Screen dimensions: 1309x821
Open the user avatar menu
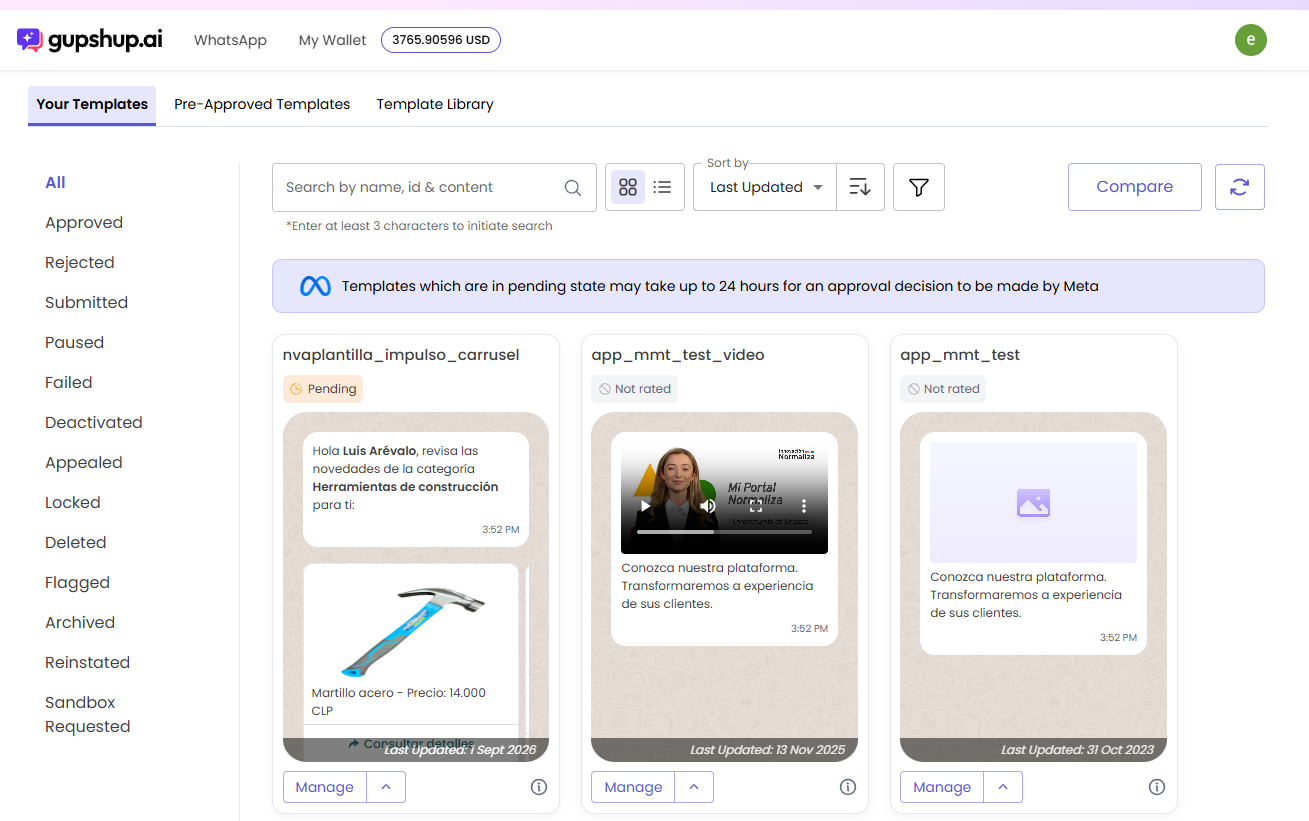tap(1251, 40)
